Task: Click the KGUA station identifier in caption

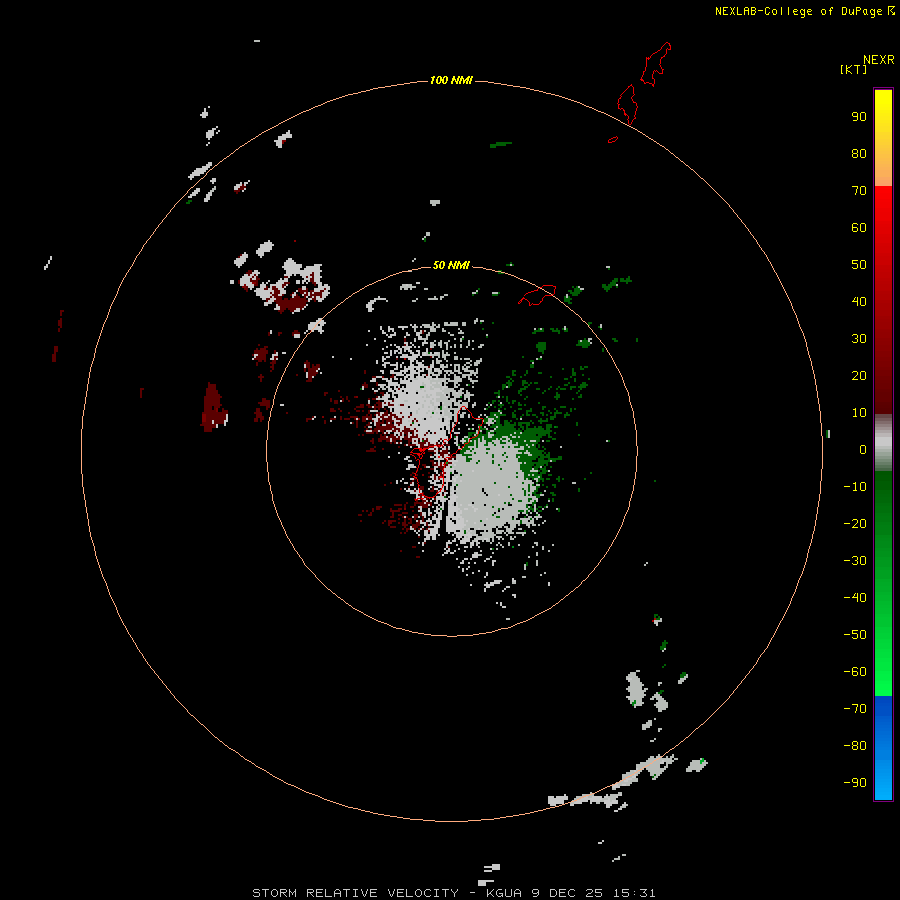Action: coord(504,893)
